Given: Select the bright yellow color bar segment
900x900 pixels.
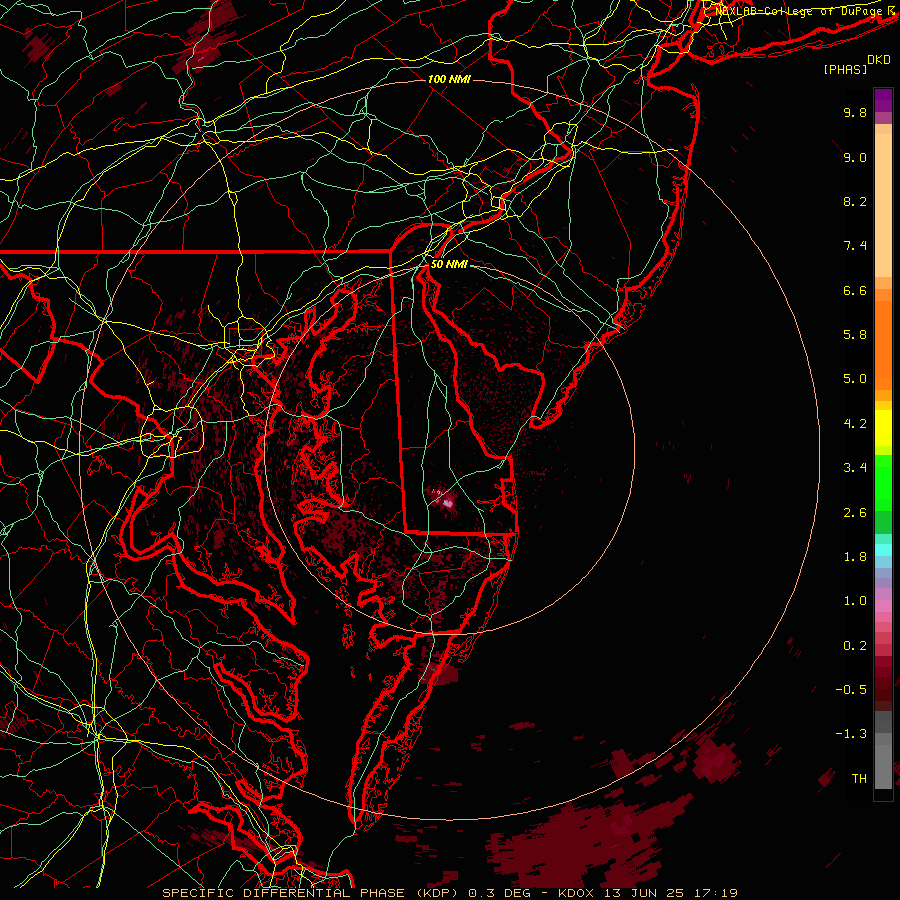Looking at the screenshot, I should click(x=883, y=428).
